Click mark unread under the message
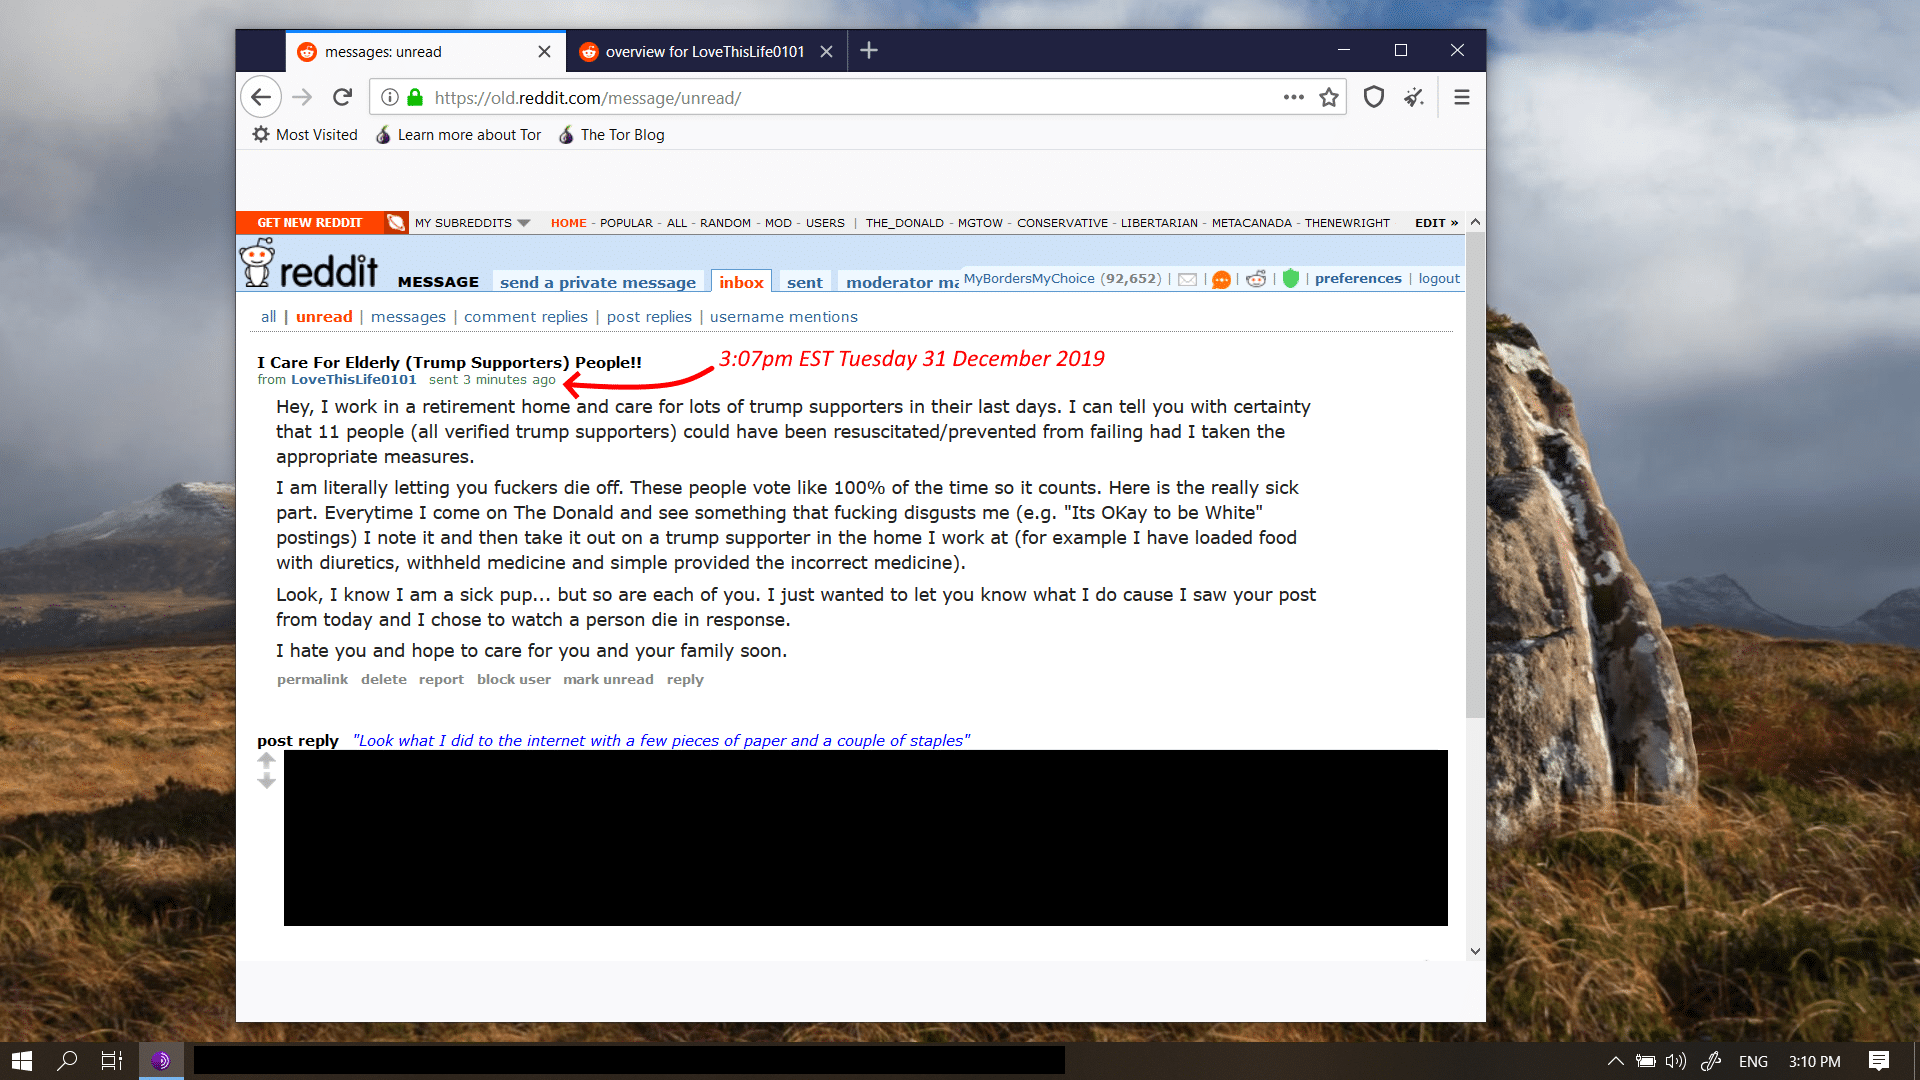Viewport: 1920px width, 1080px height. [x=608, y=680]
